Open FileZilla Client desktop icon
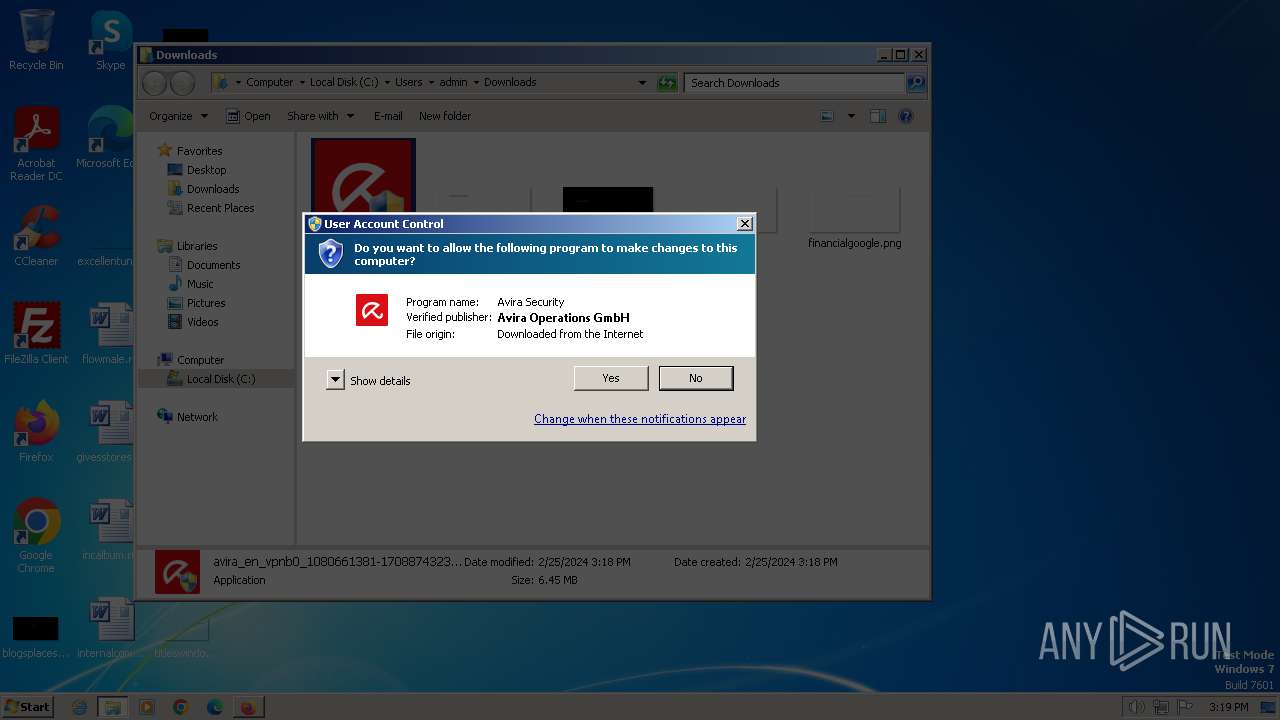 tap(36, 333)
